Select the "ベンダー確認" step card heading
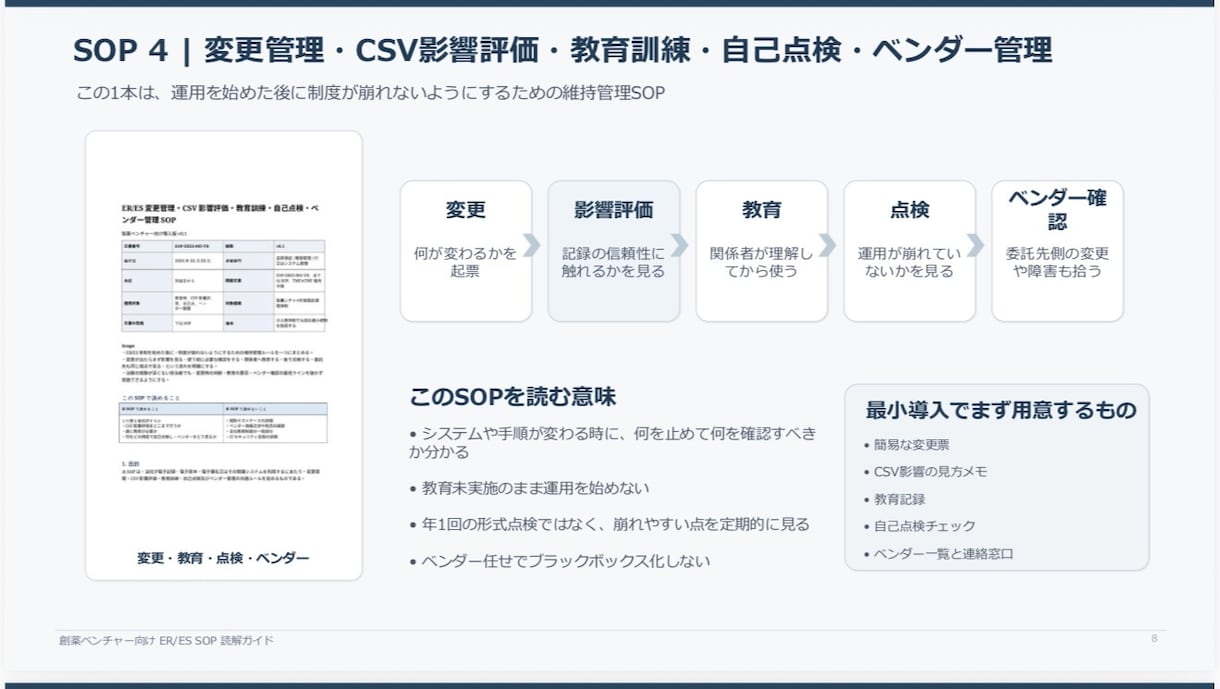This screenshot has height=689, width=1220. [x=1058, y=209]
